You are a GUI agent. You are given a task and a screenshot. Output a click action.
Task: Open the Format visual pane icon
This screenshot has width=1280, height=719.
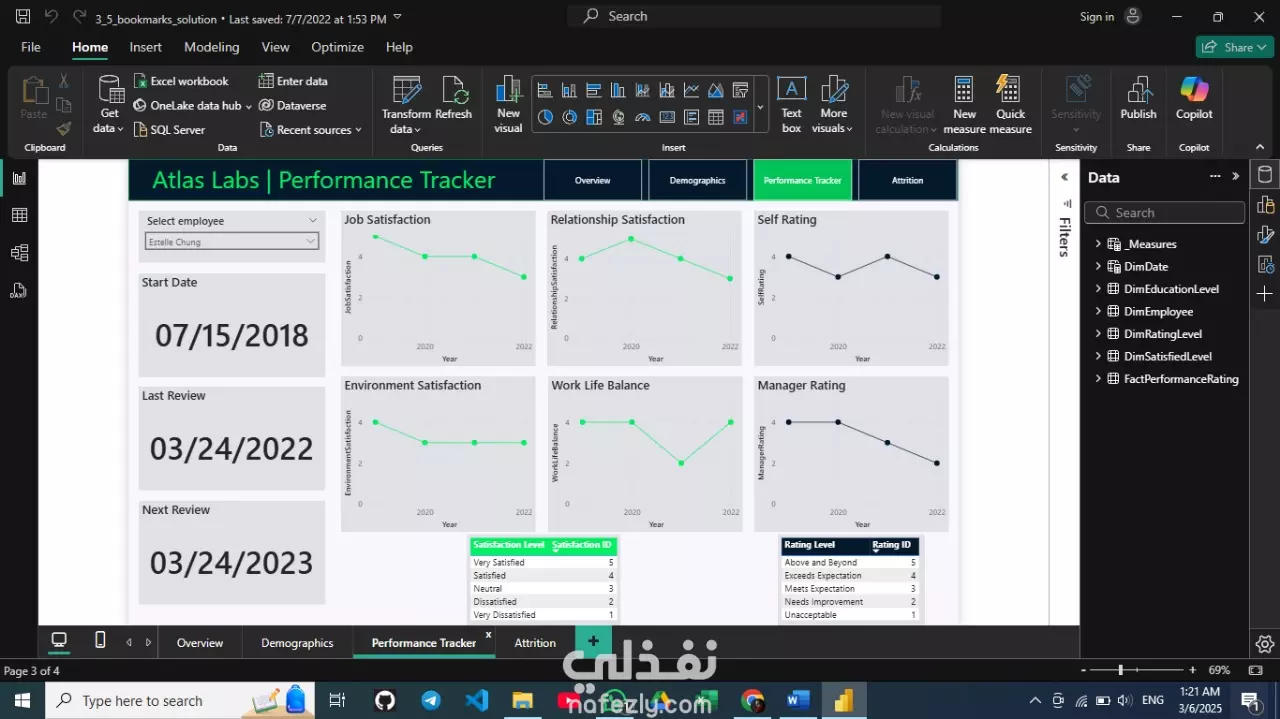1265,235
